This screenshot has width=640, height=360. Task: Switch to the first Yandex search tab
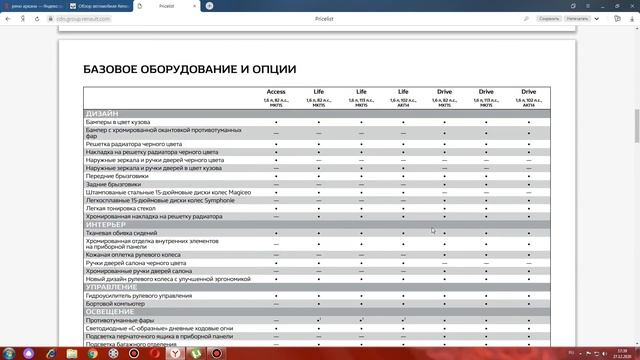click(34, 6)
